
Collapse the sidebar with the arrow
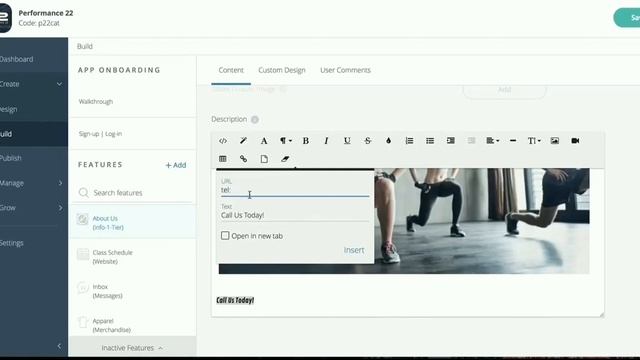tap(59, 346)
